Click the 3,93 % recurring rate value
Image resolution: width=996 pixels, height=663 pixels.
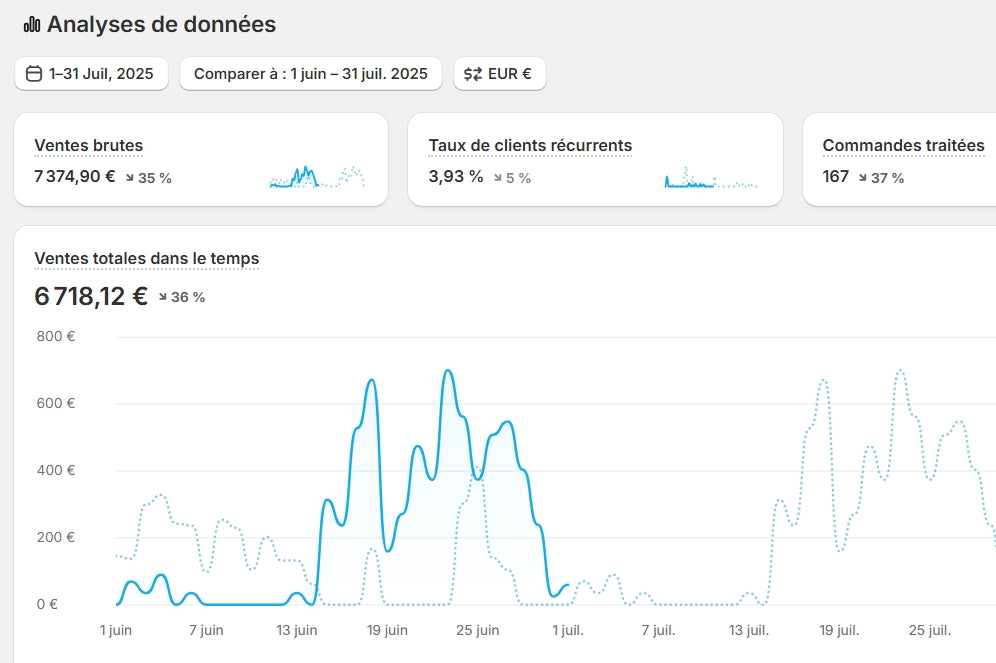[x=456, y=177]
